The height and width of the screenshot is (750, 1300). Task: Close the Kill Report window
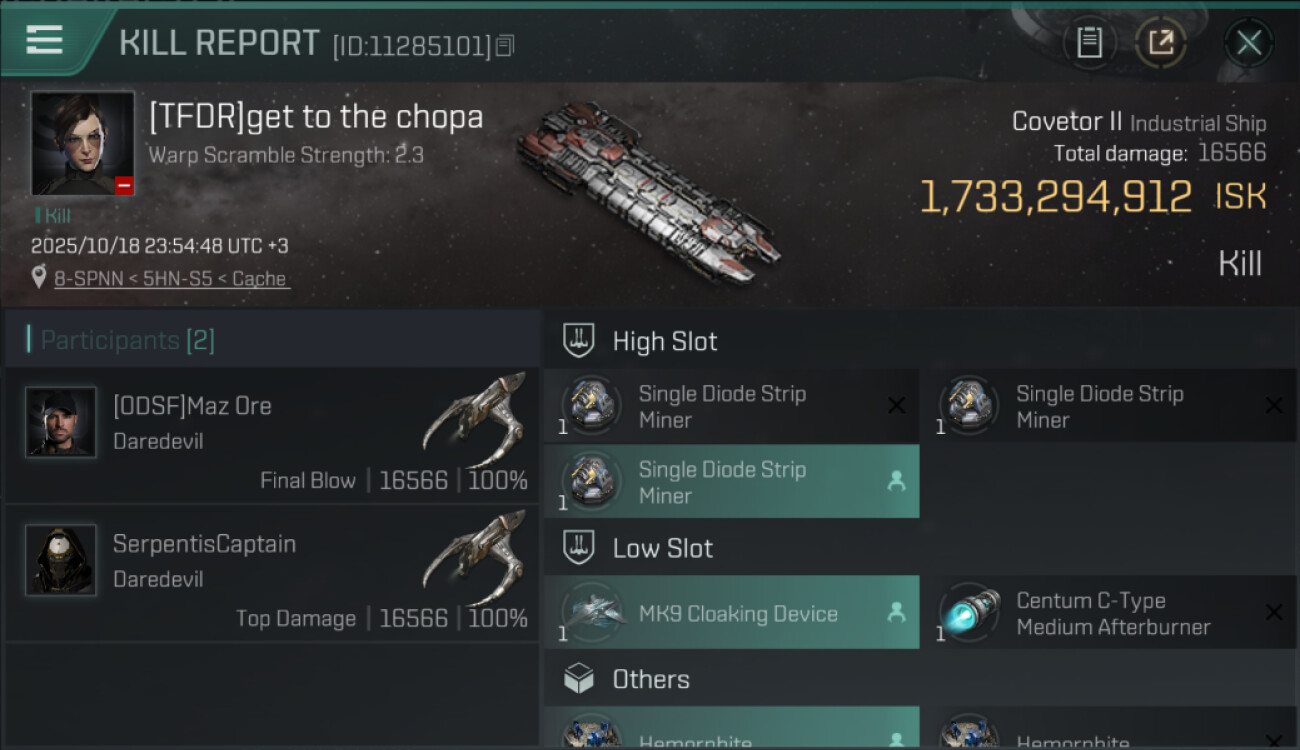pos(1248,43)
